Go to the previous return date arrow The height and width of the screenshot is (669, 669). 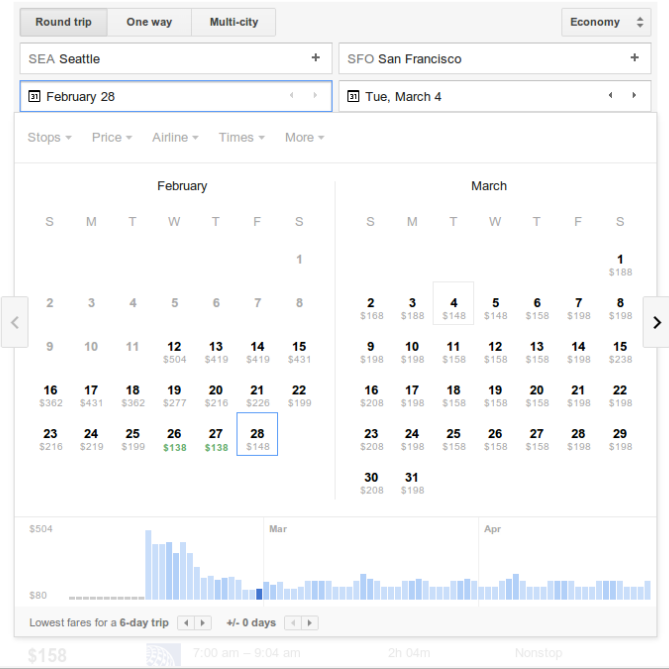tap(611, 96)
